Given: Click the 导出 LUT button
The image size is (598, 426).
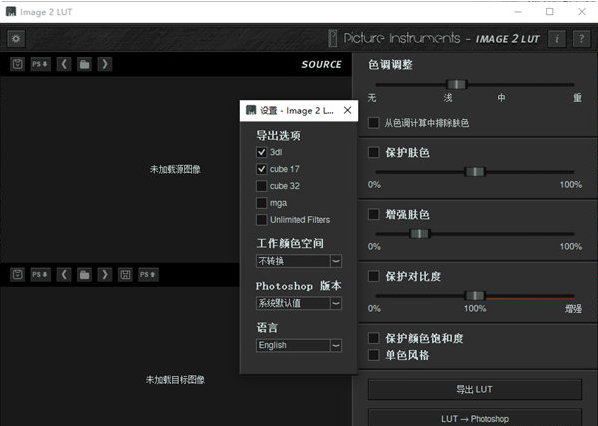Looking at the screenshot, I should pos(475,389).
